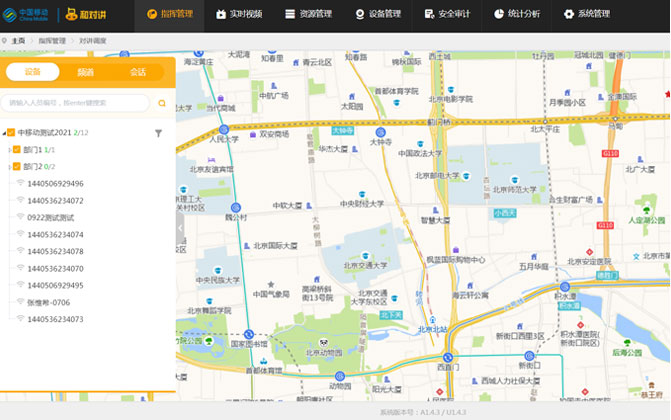Image resolution: width=671 pixels, height=420 pixels.
Task: Click the orange search magnifier icon
Action: tap(162, 103)
